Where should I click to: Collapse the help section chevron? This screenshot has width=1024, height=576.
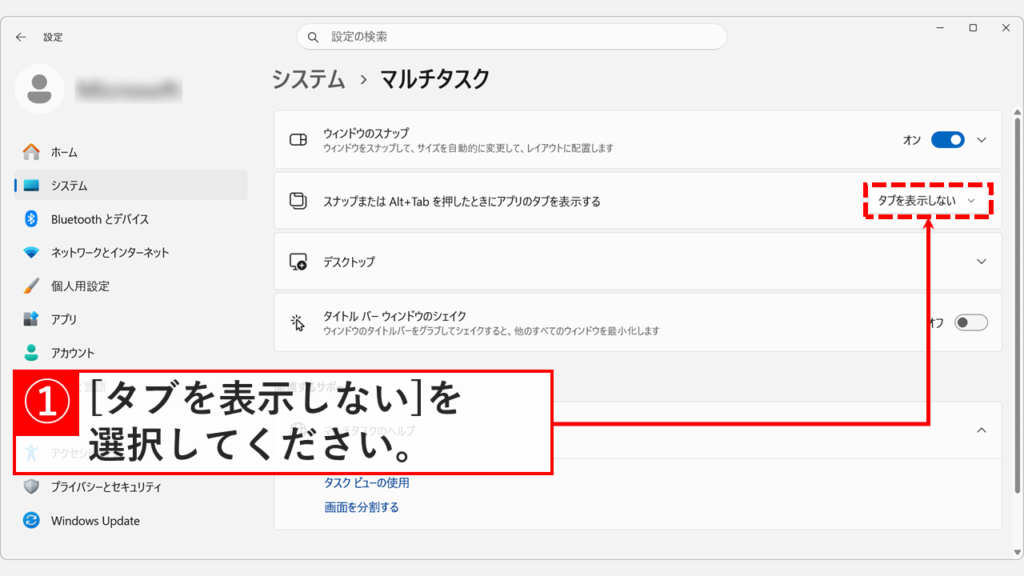pyautogui.click(x=982, y=430)
